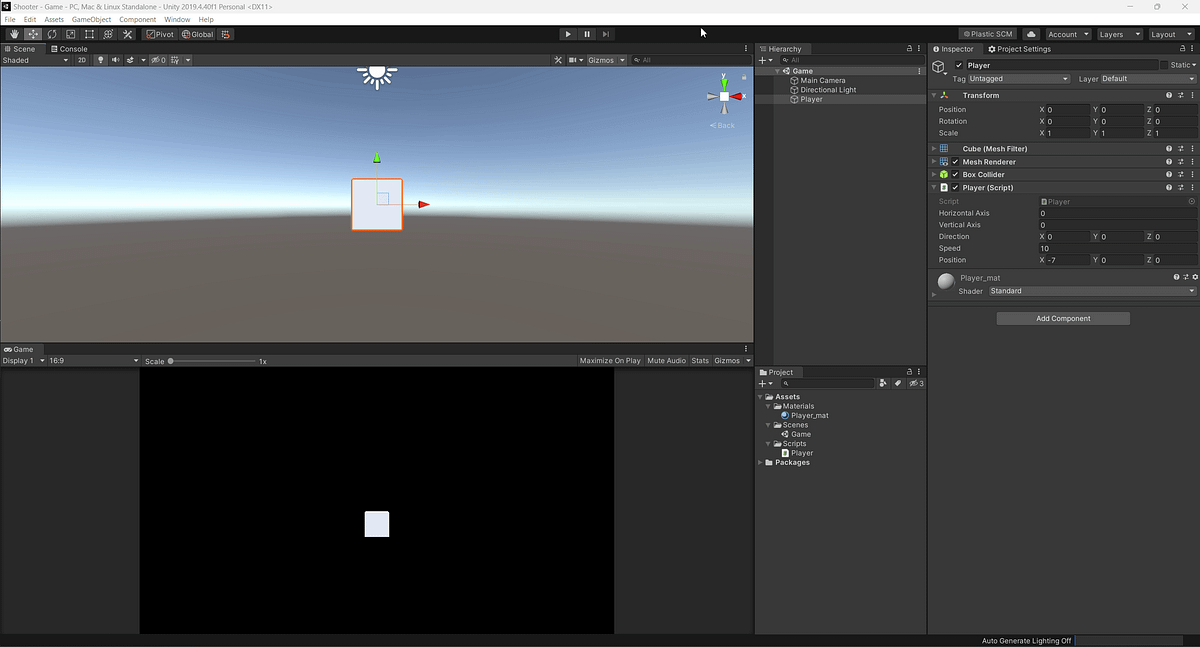Click Maximize On Play in Game view
The width and height of the screenshot is (1200, 647).
(610, 360)
